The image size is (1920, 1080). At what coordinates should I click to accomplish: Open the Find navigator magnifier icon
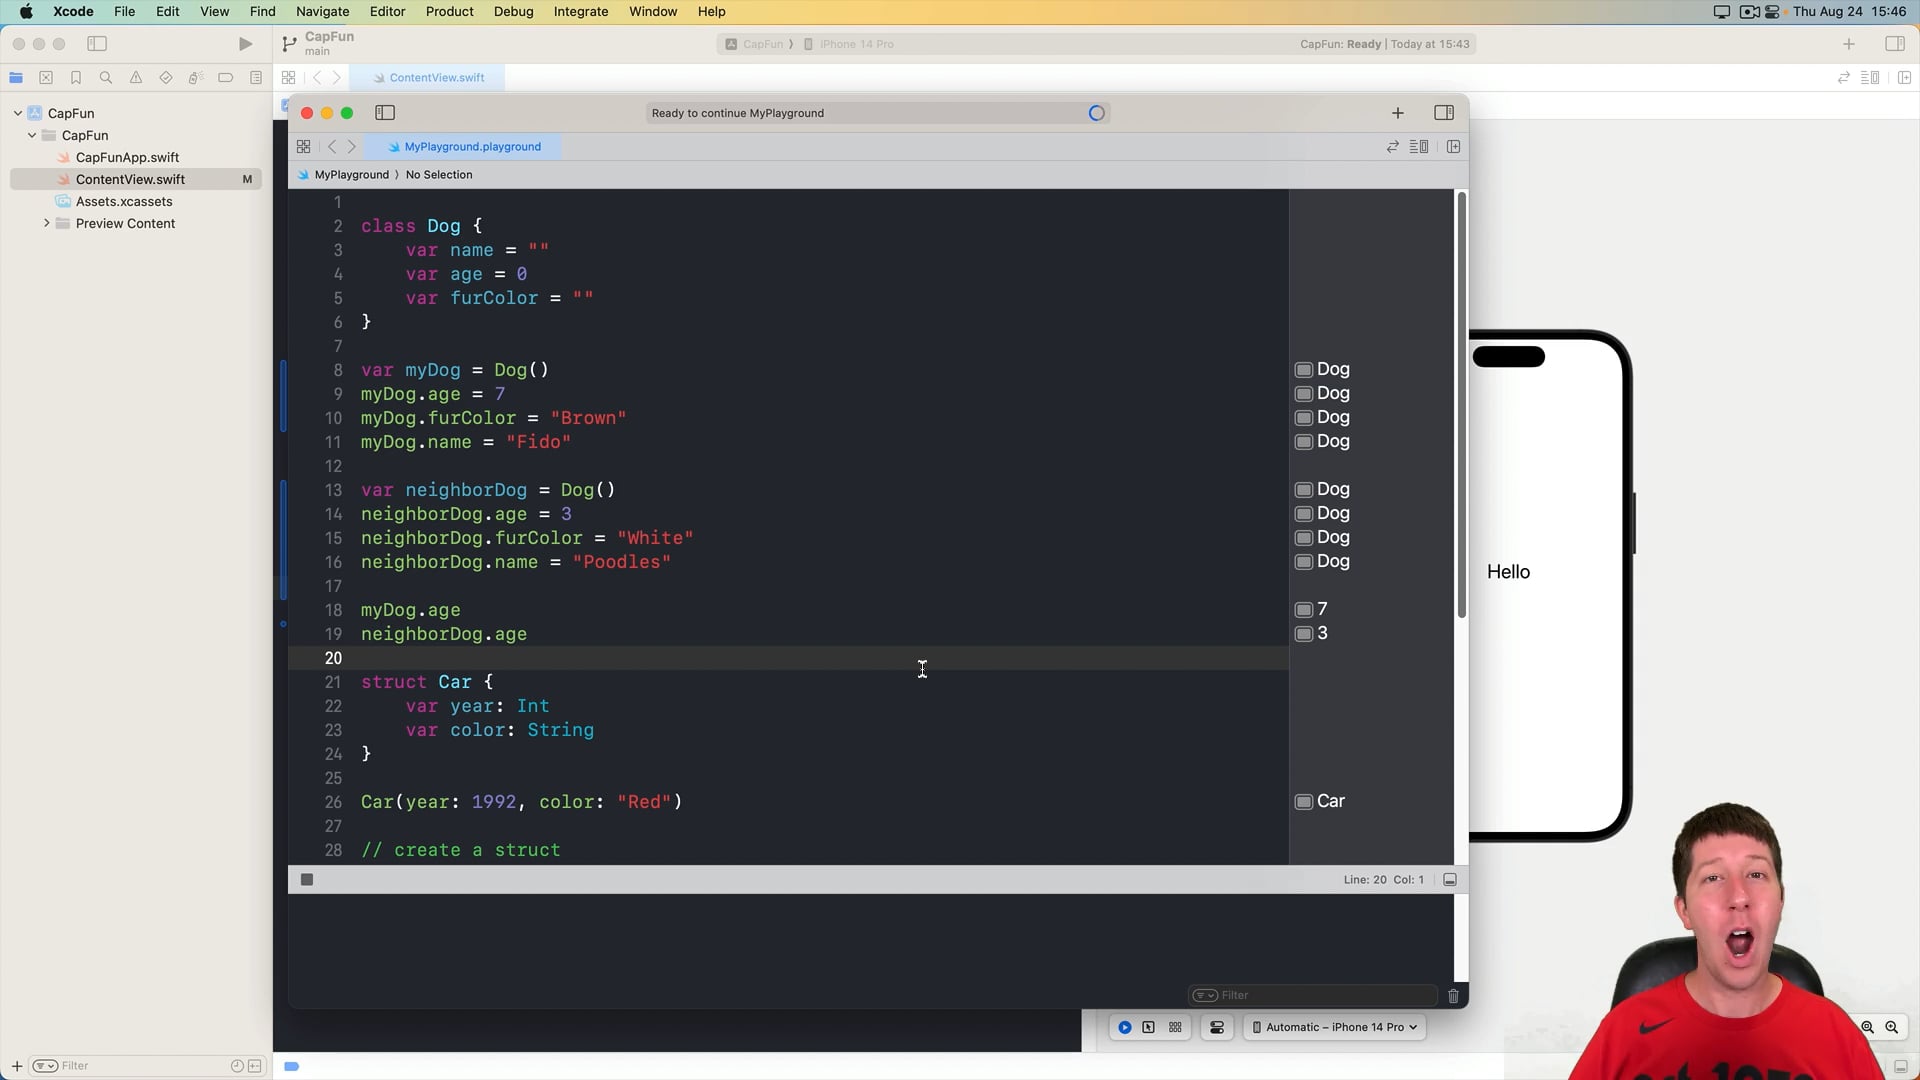106,78
